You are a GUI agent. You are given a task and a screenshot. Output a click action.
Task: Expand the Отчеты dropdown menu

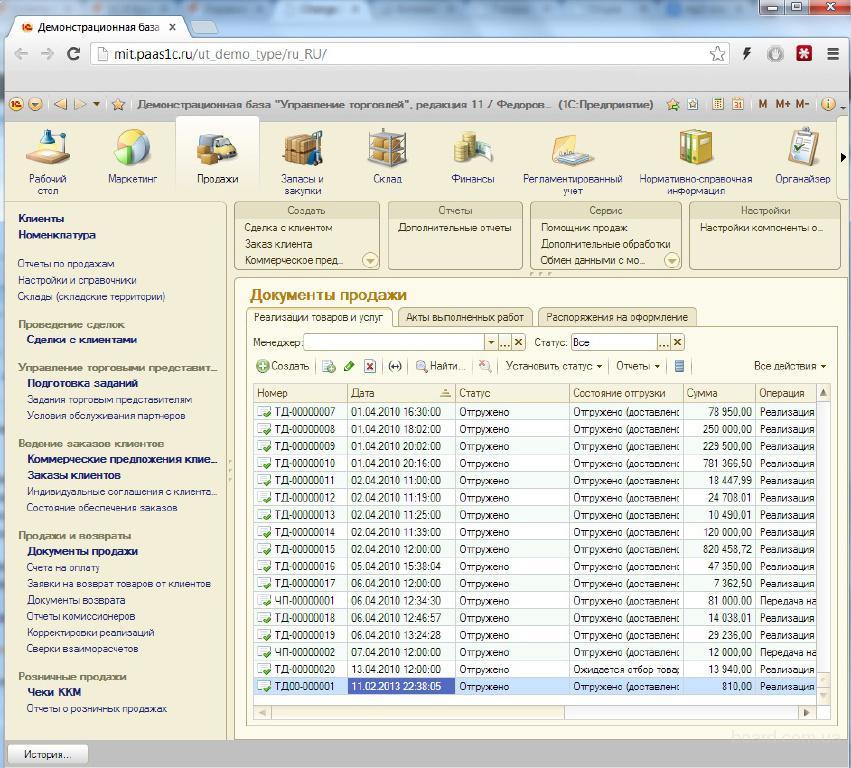pos(637,367)
